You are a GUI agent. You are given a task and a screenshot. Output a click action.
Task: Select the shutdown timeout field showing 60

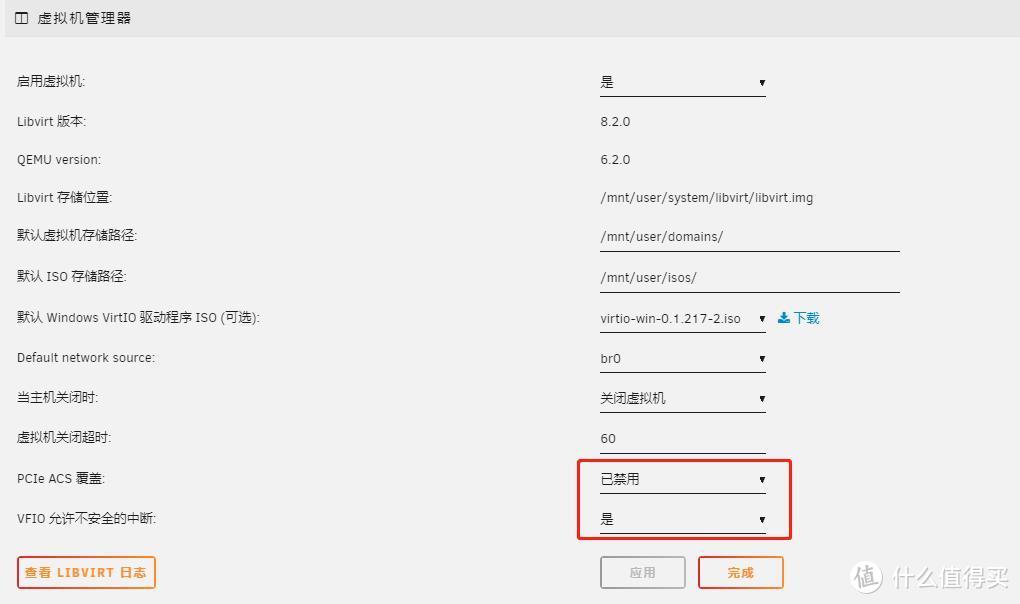683,438
